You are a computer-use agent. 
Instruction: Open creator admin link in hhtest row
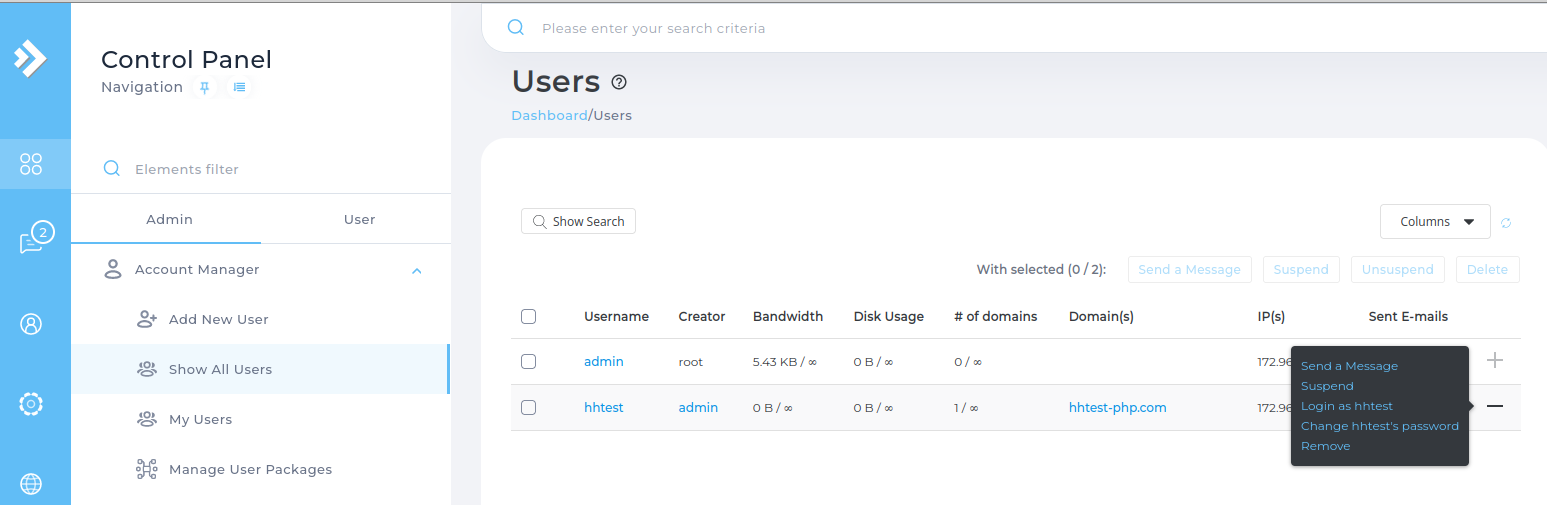698,407
